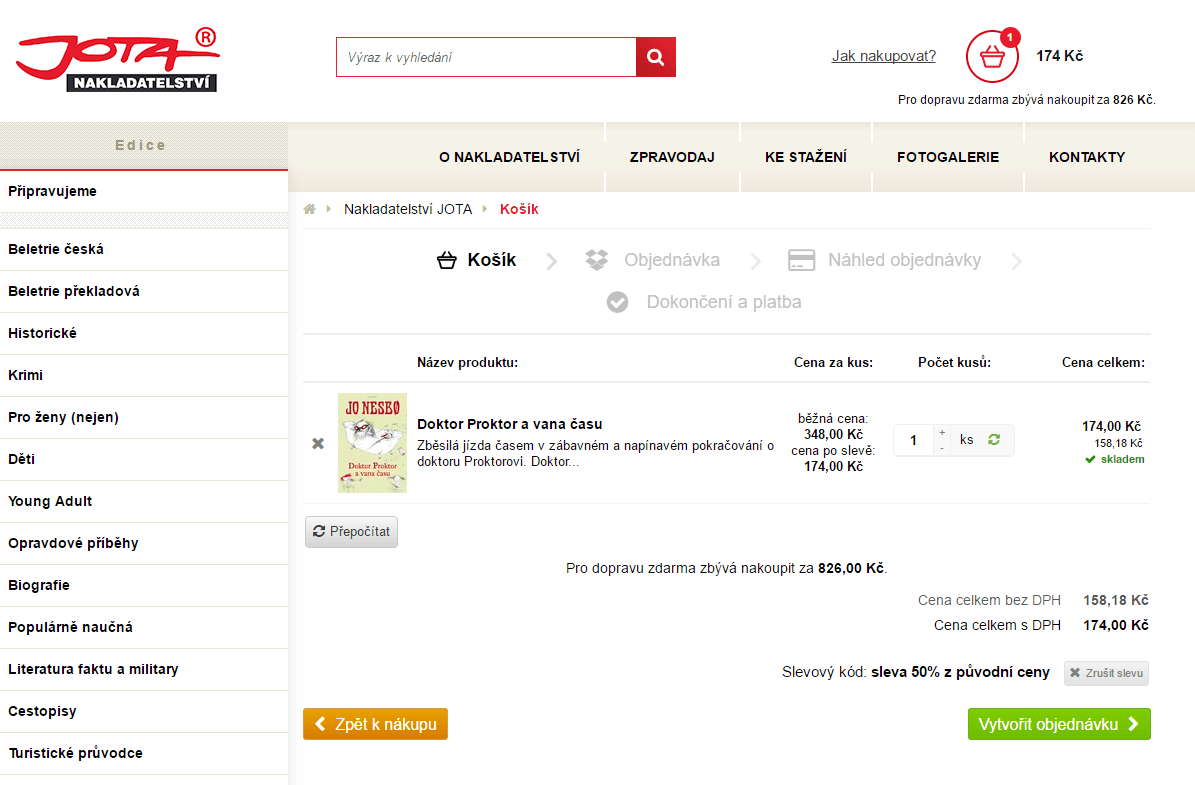The height and width of the screenshot is (785, 1195).
Task: Click the 158,18 Kč total without DPH
Action: [1116, 601]
